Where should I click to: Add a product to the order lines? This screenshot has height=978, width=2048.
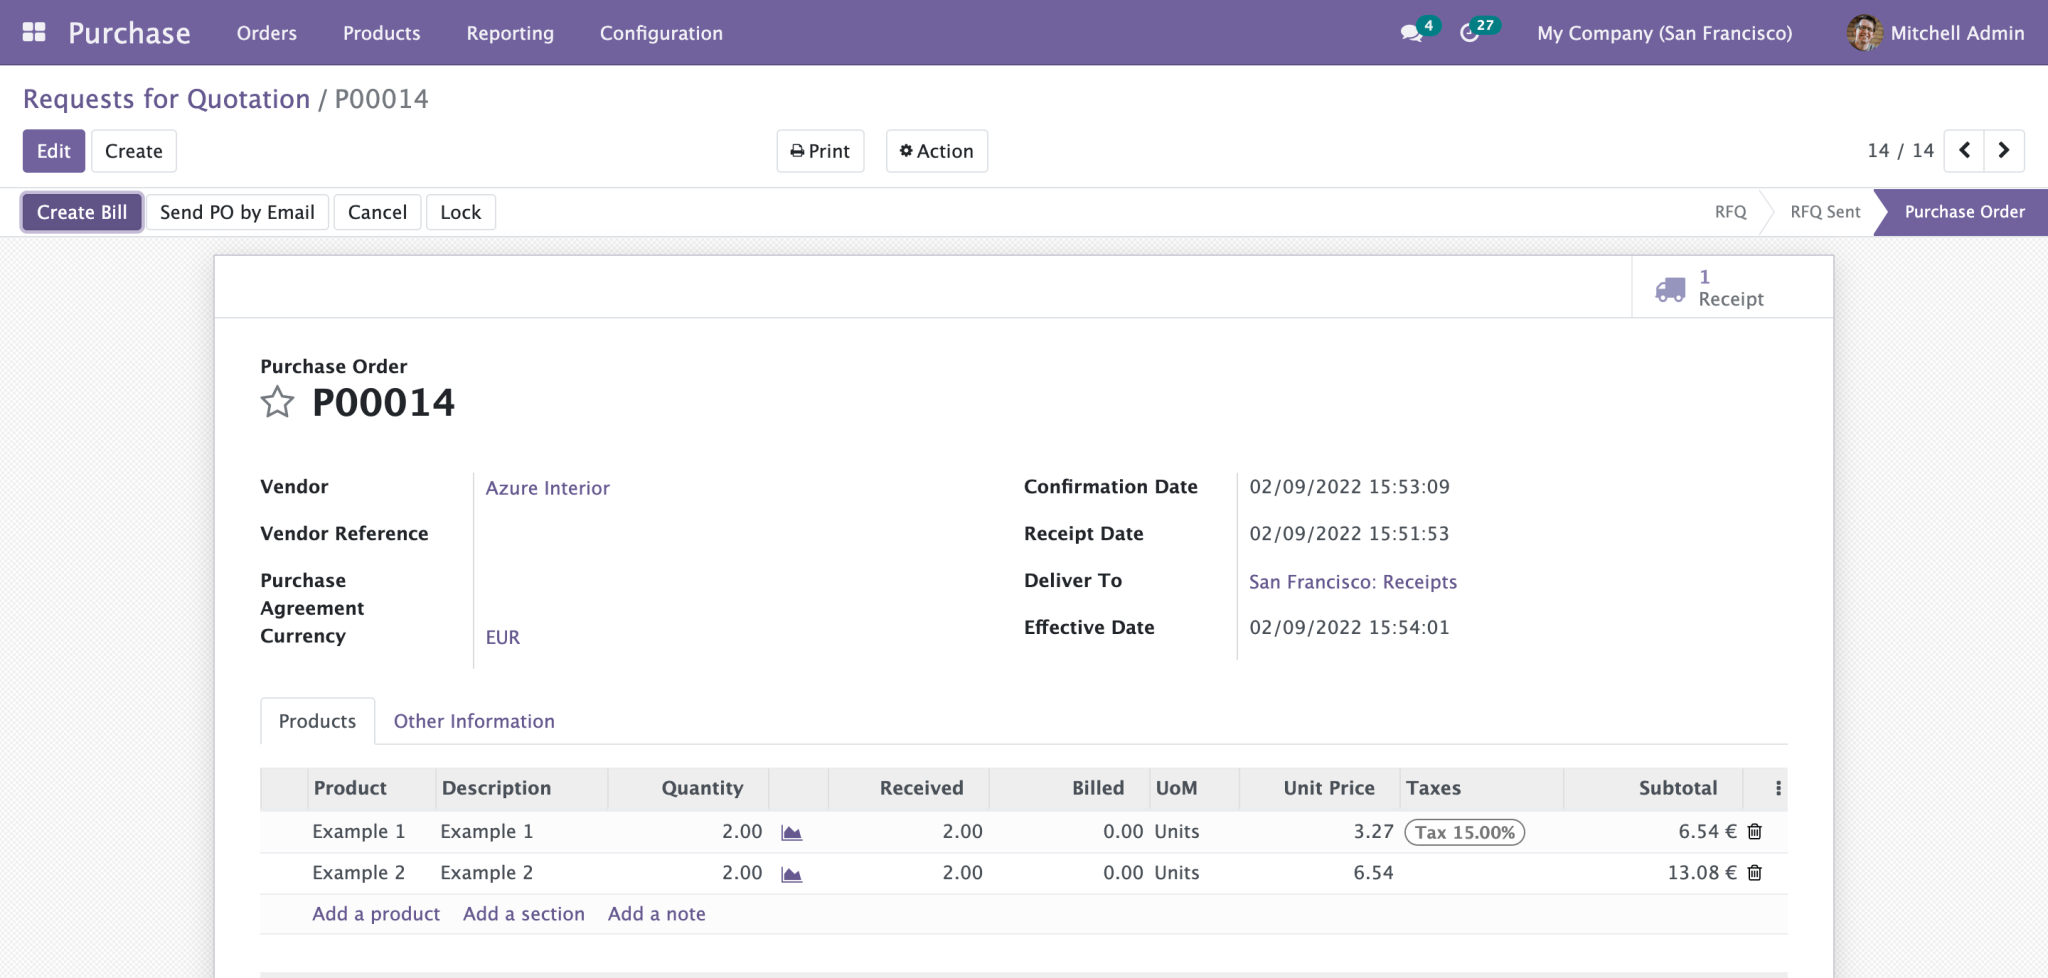[x=375, y=913]
